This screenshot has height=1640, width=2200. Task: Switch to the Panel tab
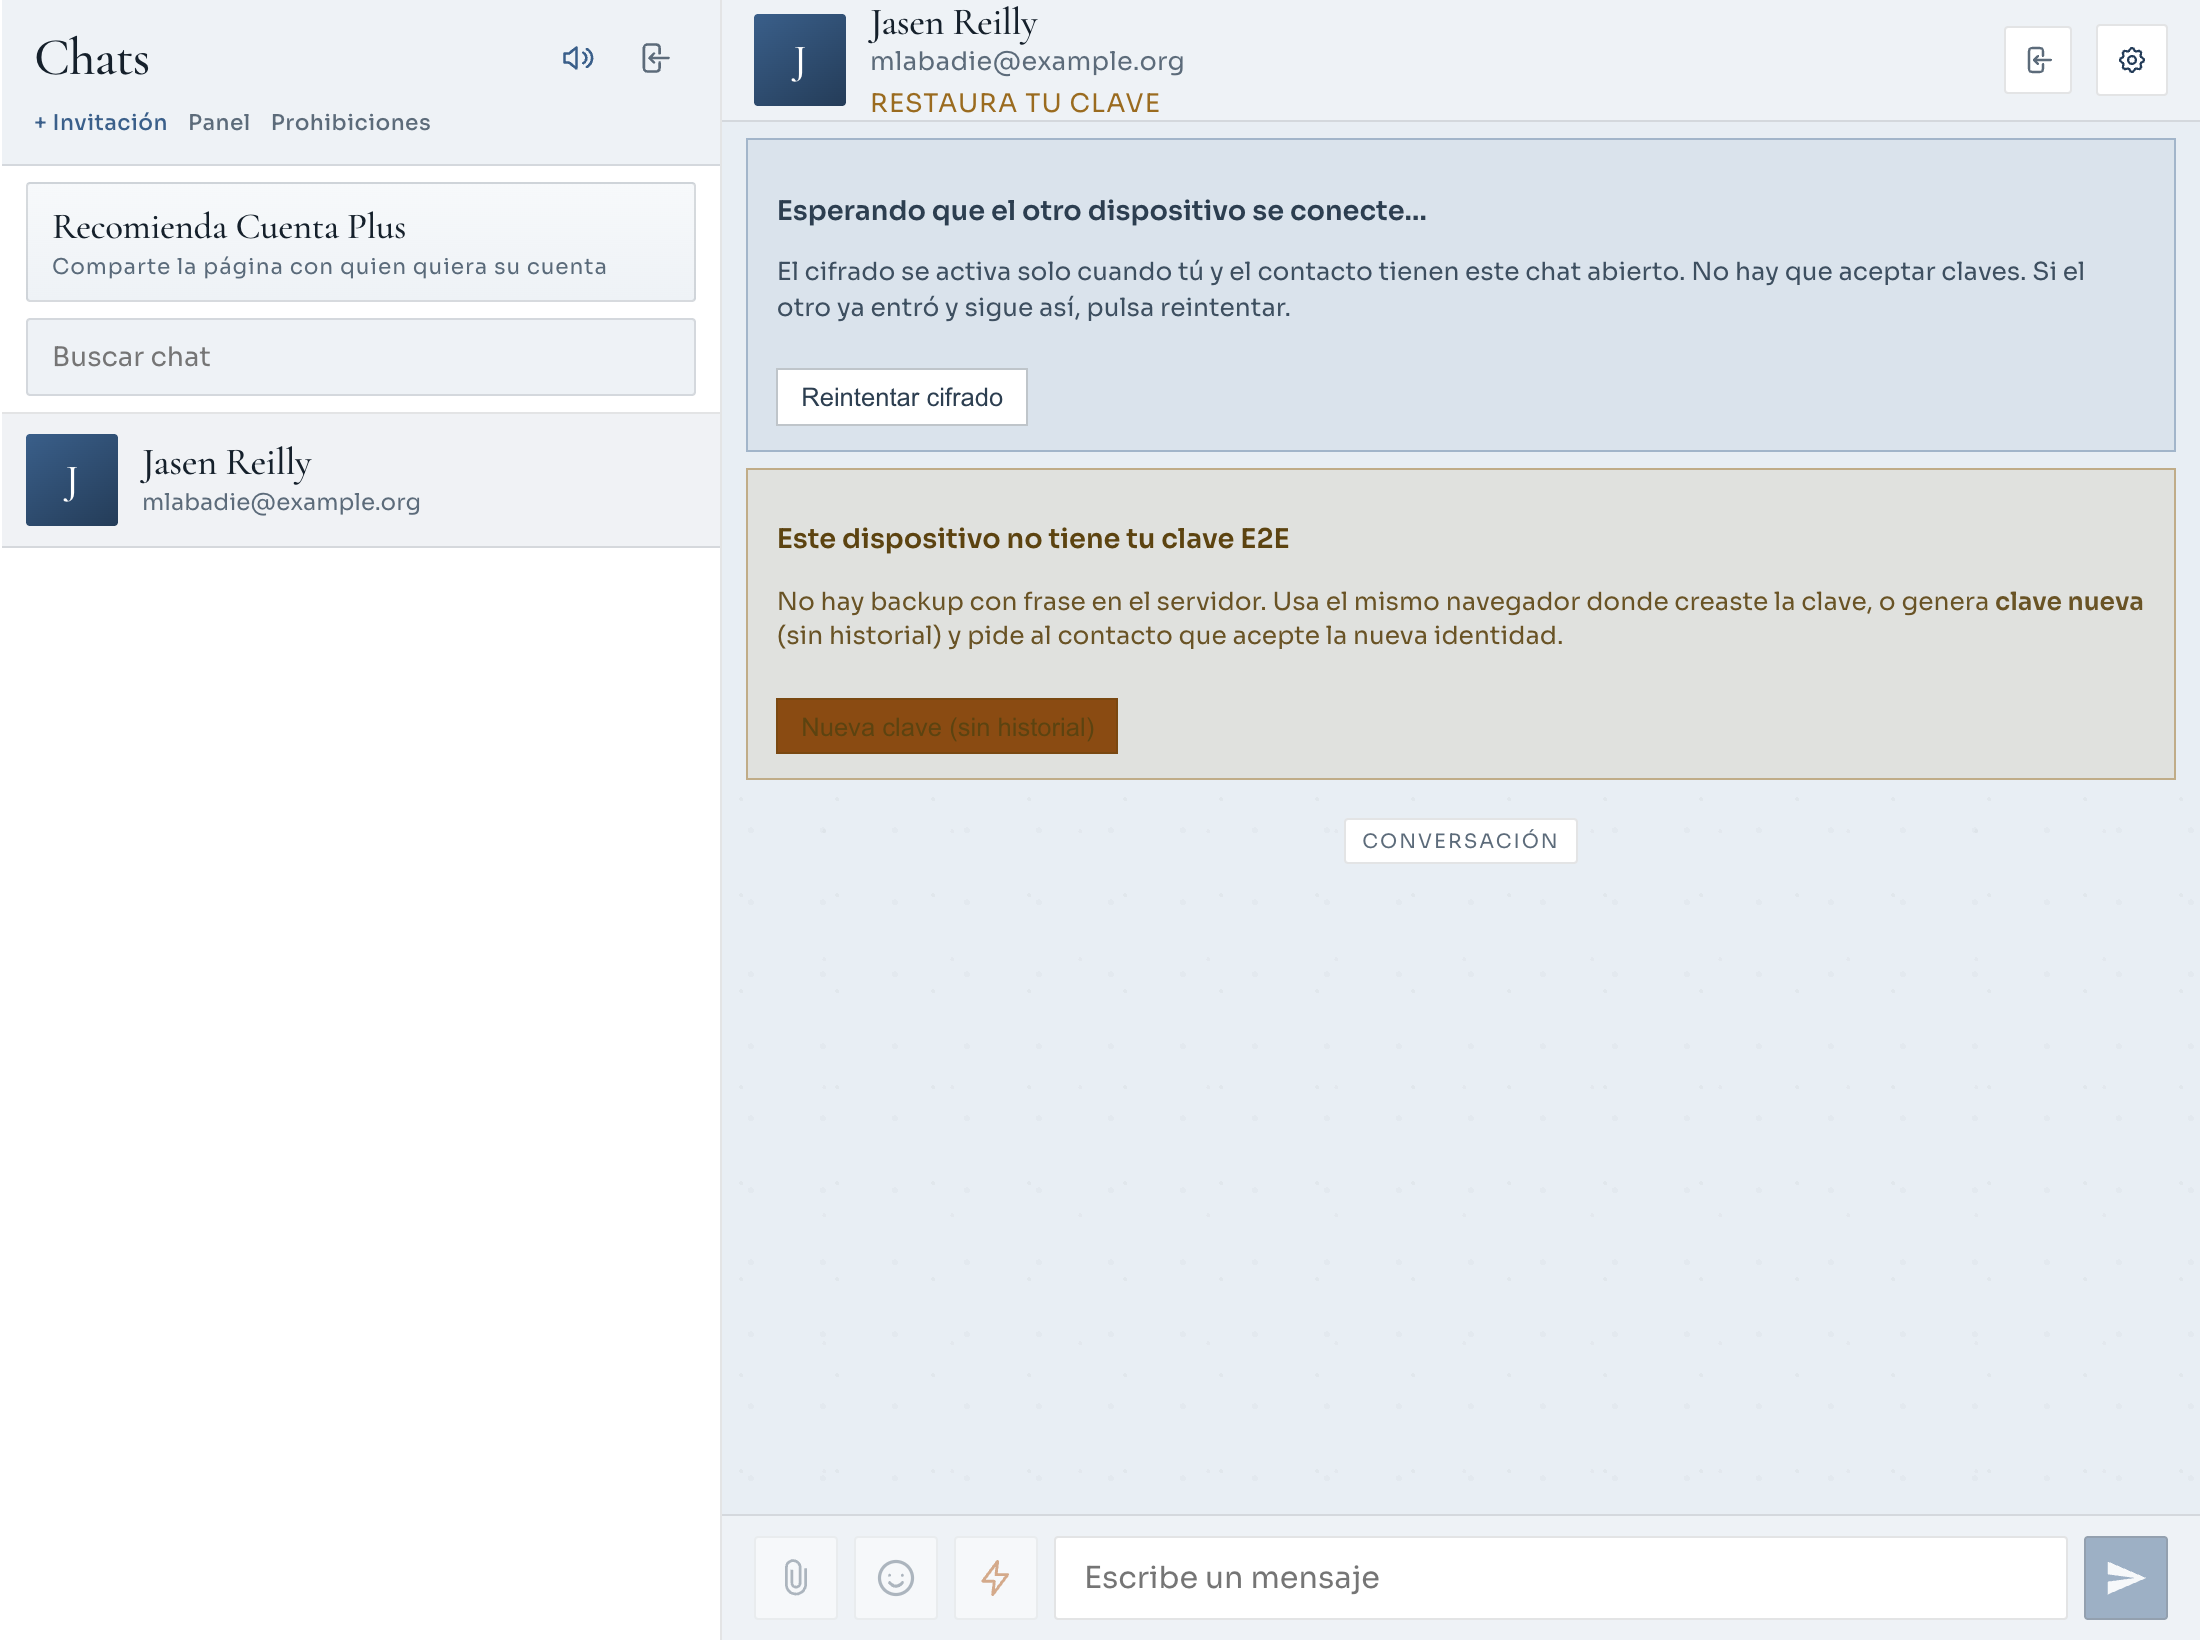click(x=219, y=122)
